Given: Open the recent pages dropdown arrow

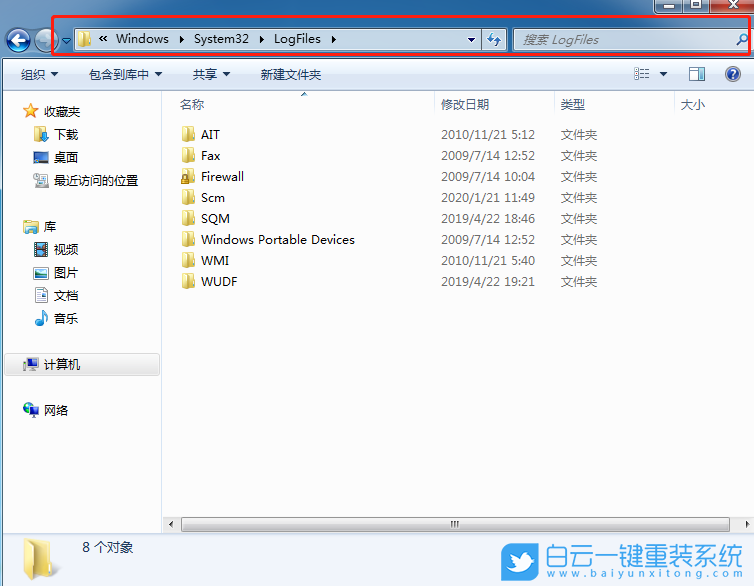Looking at the screenshot, I should click(x=66, y=41).
